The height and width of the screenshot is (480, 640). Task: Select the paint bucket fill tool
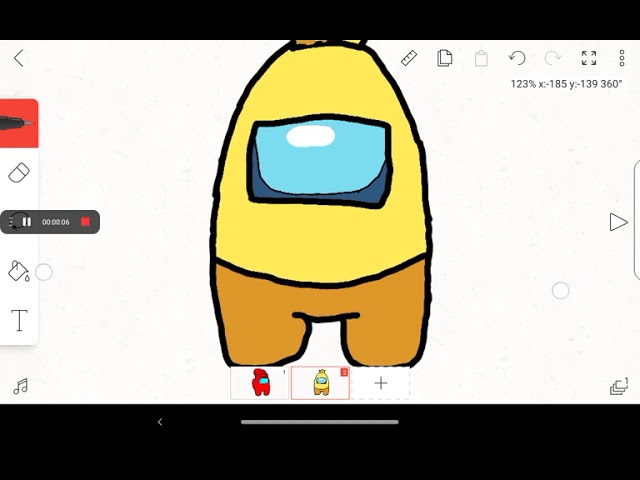(19, 271)
